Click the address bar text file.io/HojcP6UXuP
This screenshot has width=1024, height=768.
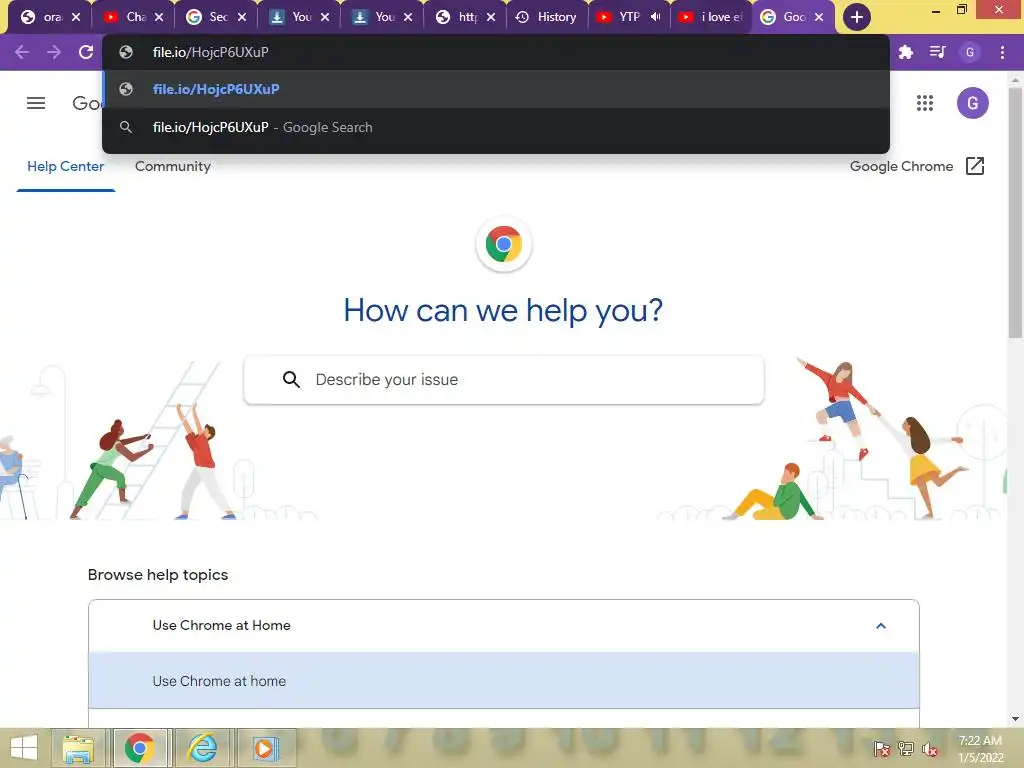pyautogui.click(x=210, y=52)
